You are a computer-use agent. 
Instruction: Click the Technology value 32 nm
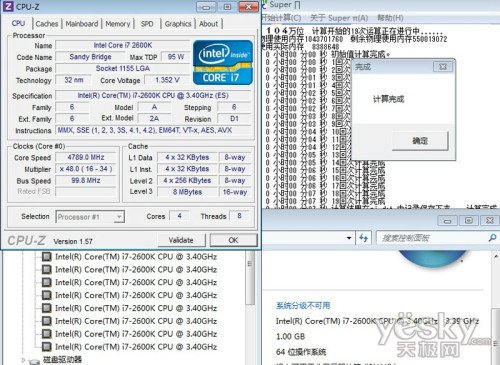[x=74, y=80]
